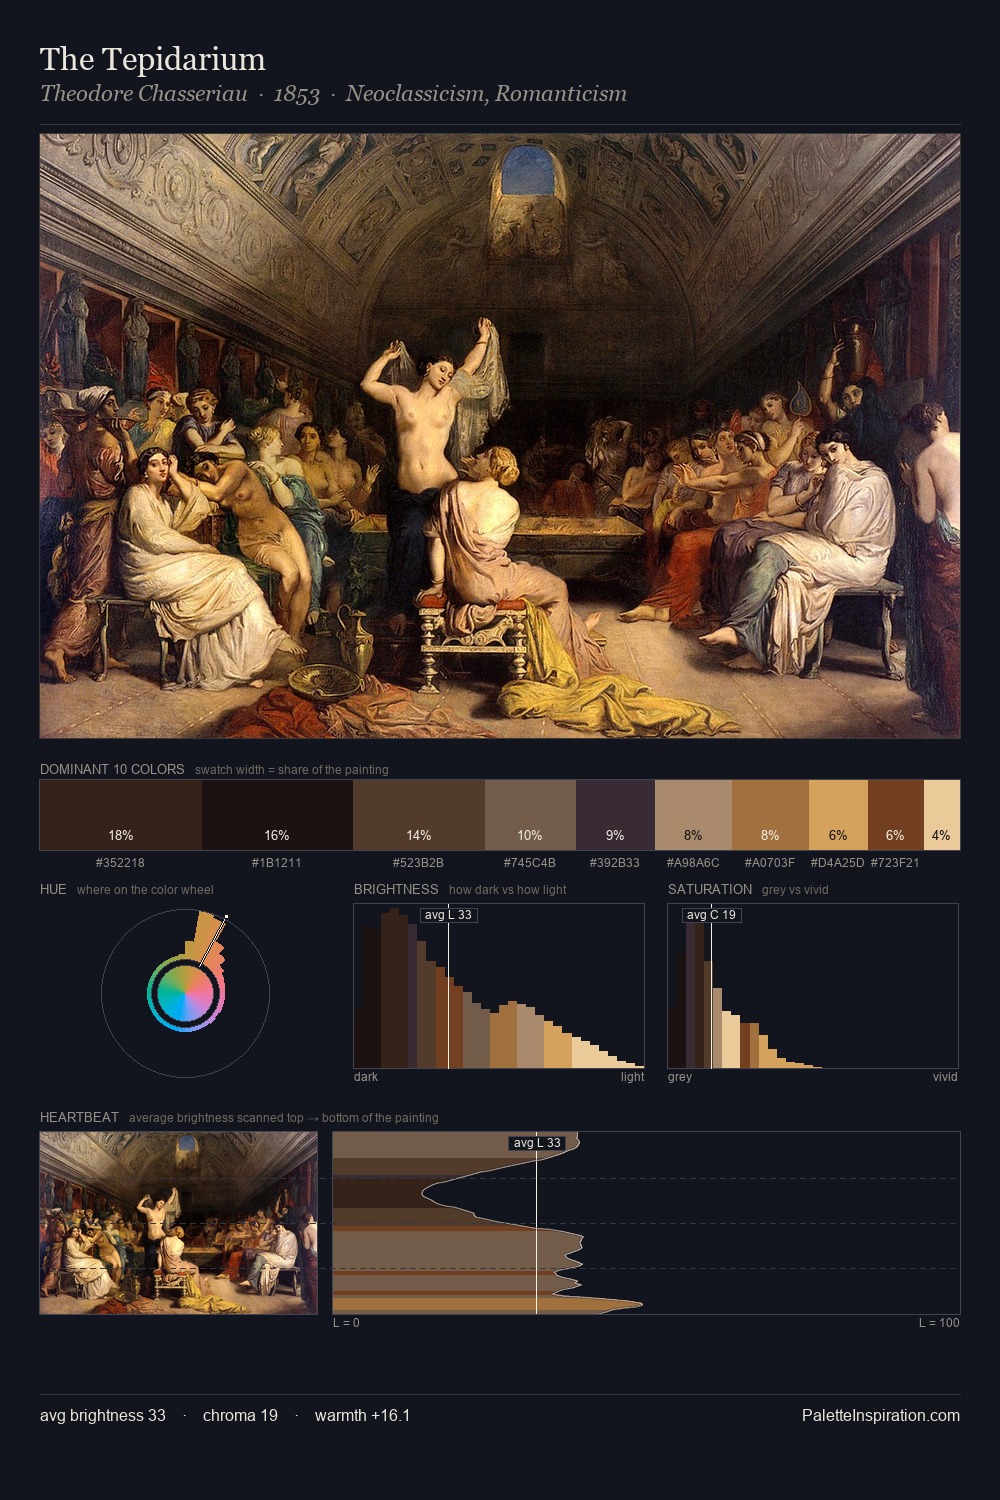
Task: Click the avg brightness 33 footer stat
Action: pos(103,1415)
